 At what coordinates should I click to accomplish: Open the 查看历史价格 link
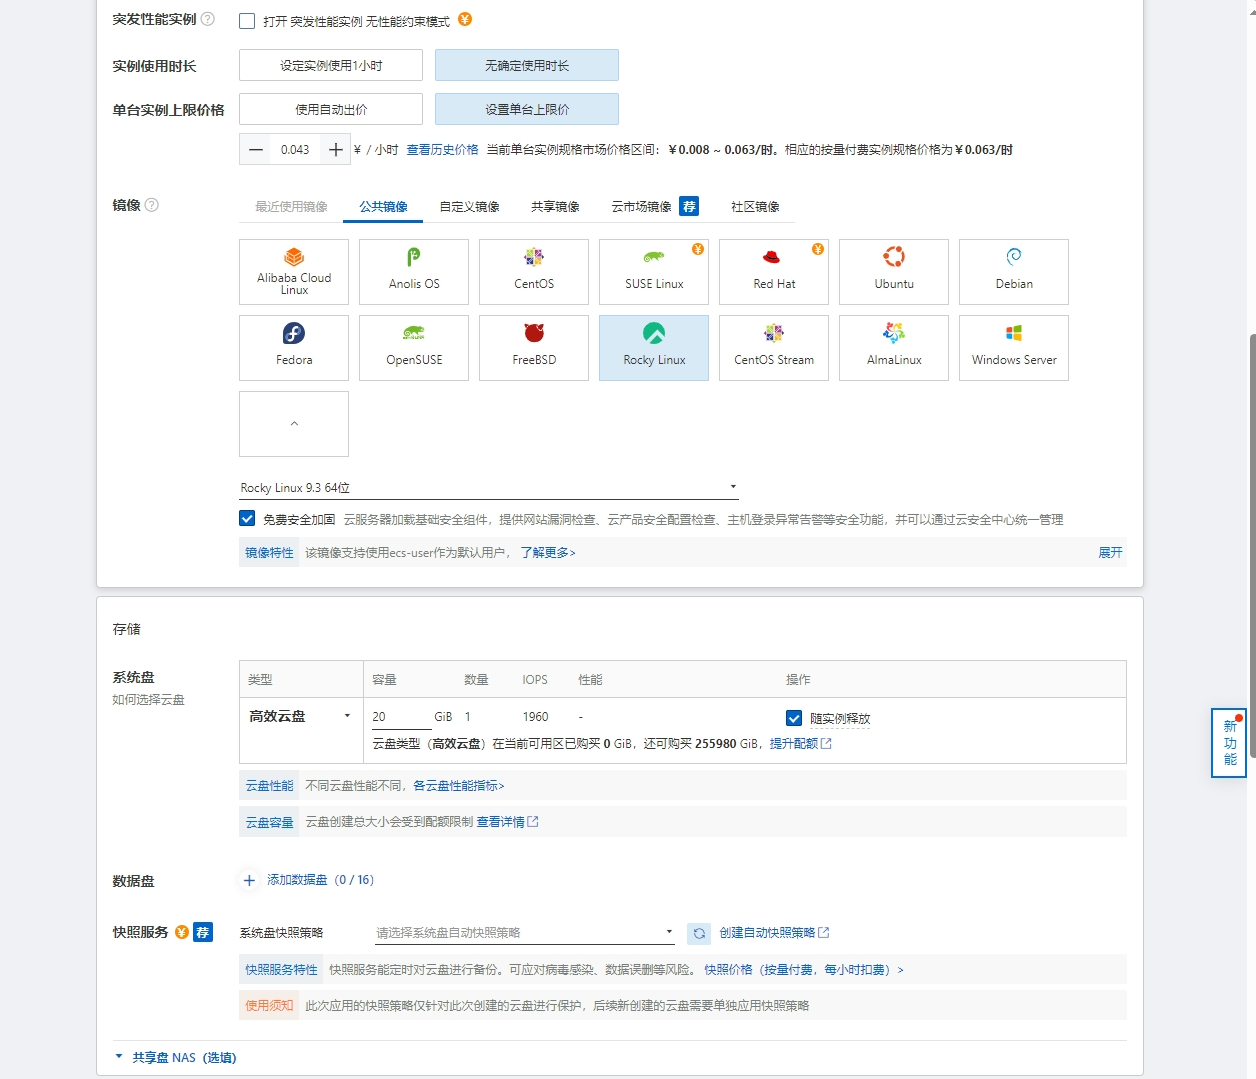point(442,150)
